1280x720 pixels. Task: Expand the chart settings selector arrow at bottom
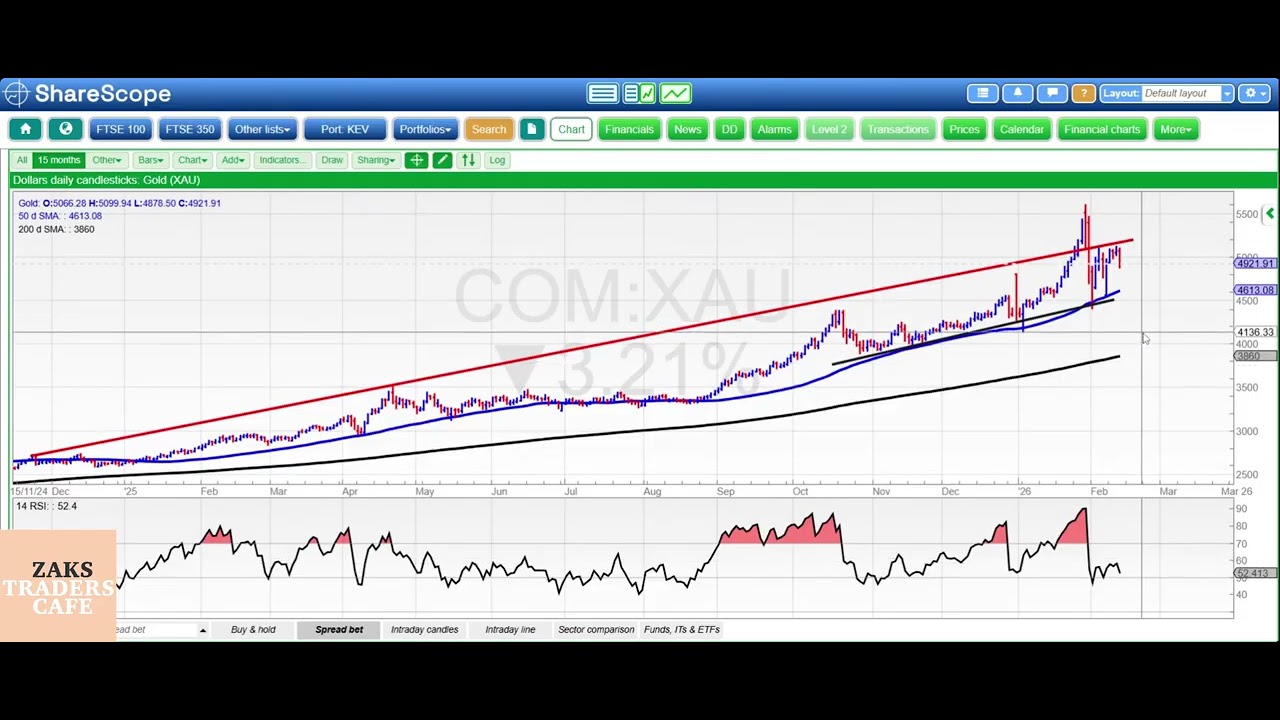[x=202, y=630]
